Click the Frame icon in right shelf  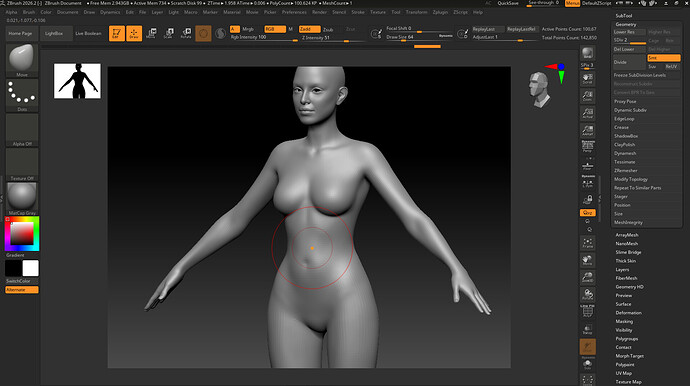tap(587, 243)
